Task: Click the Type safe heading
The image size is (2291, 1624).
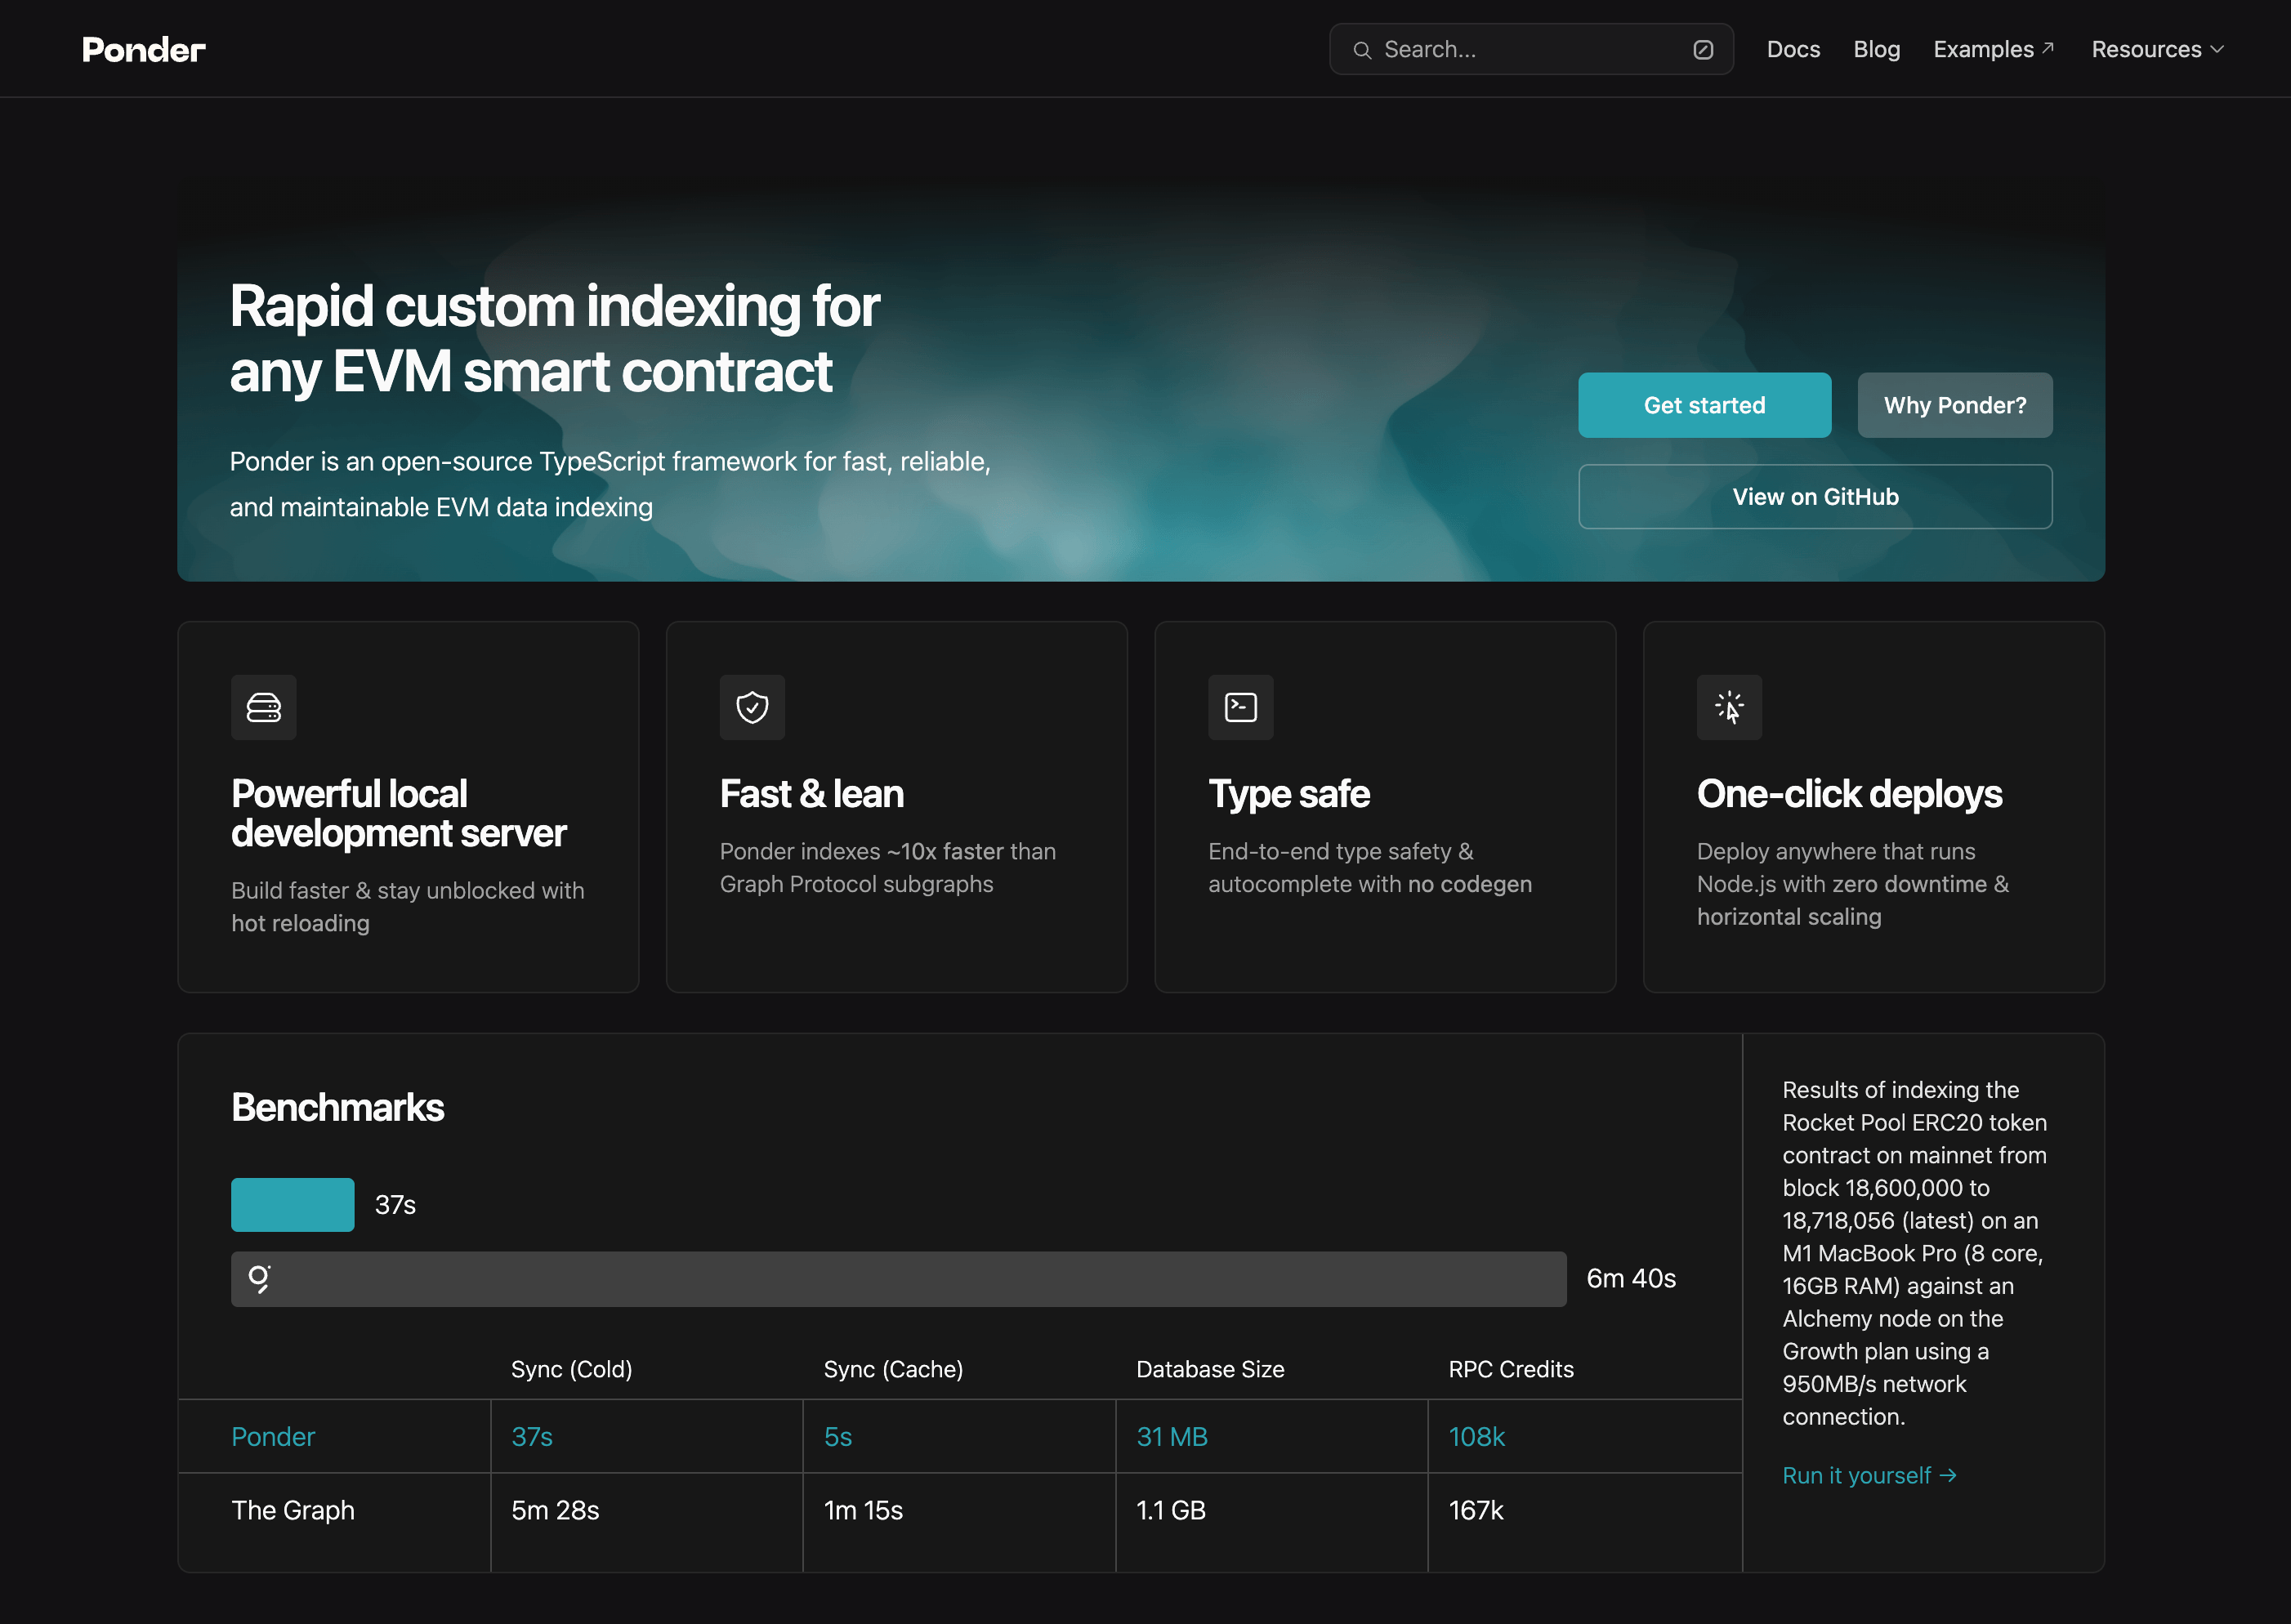Action: click(1289, 794)
